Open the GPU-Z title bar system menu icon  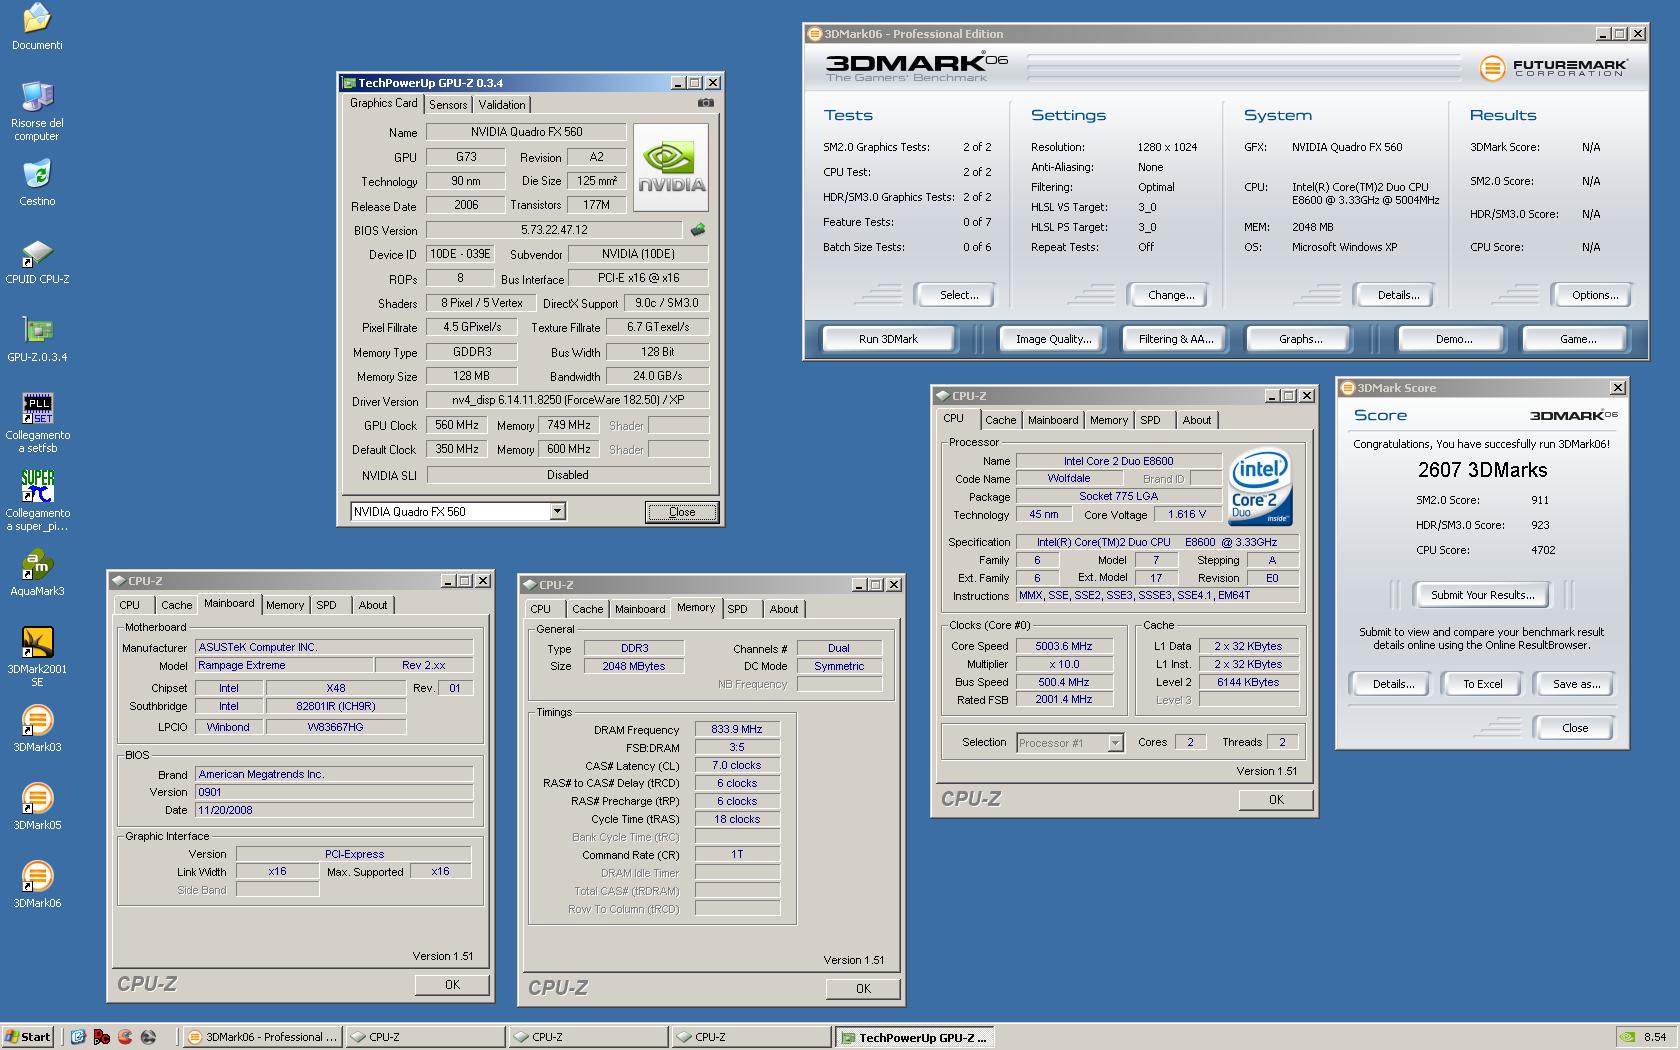pyautogui.click(x=349, y=83)
